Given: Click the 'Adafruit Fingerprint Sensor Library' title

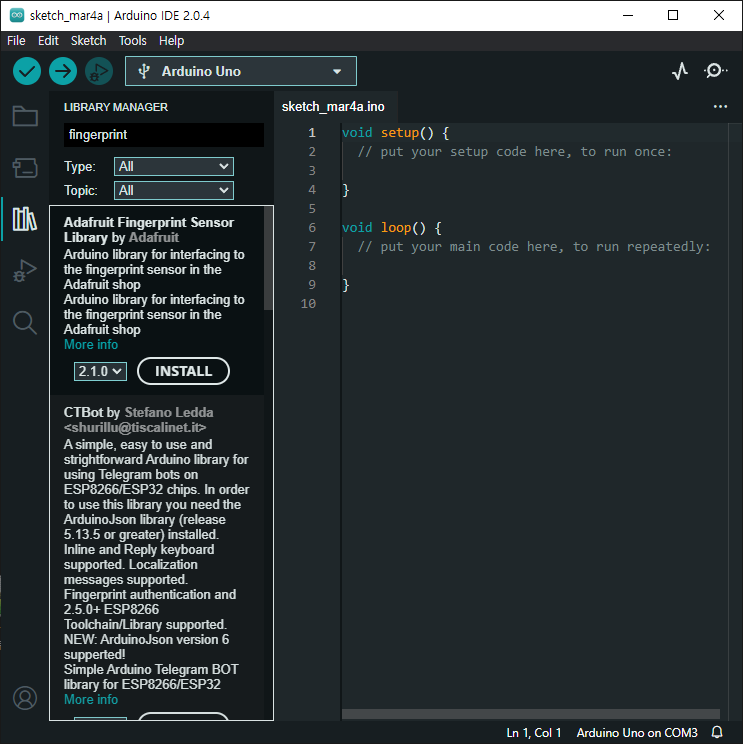Looking at the screenshot, I should pos(149,230).
